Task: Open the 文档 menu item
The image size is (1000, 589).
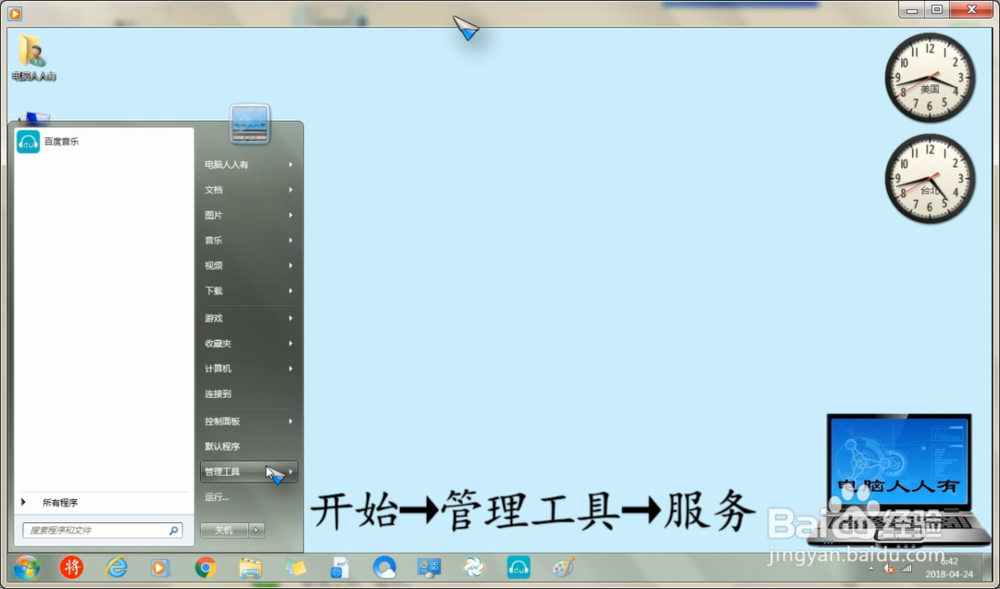Action: [249, 190]
